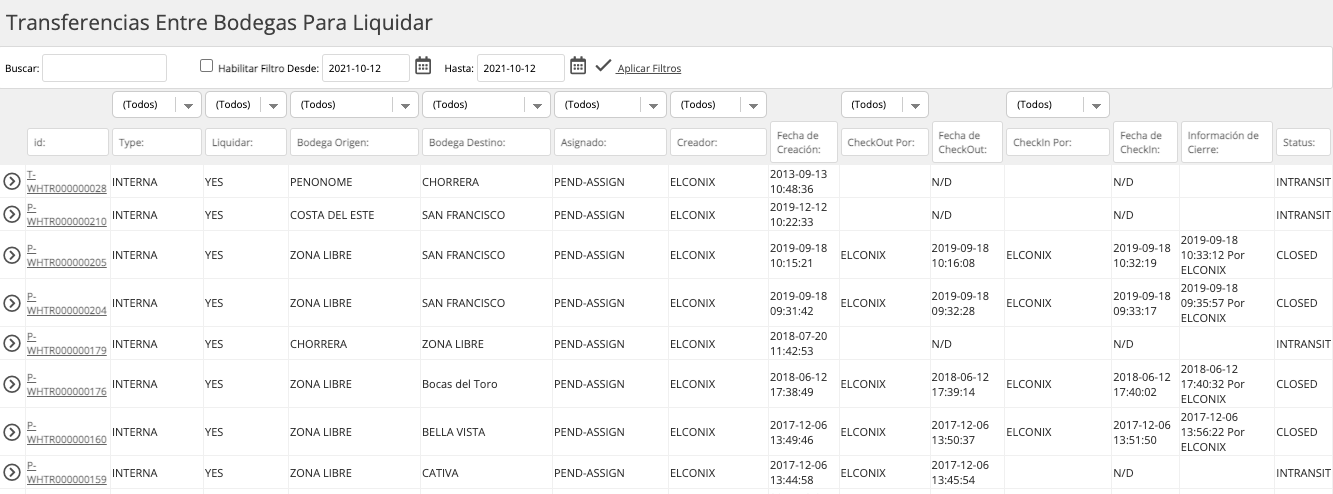Open calendar picker for Hasta date
The width and height of the screenshot is (1333, 494).
(x=578, y=67)
